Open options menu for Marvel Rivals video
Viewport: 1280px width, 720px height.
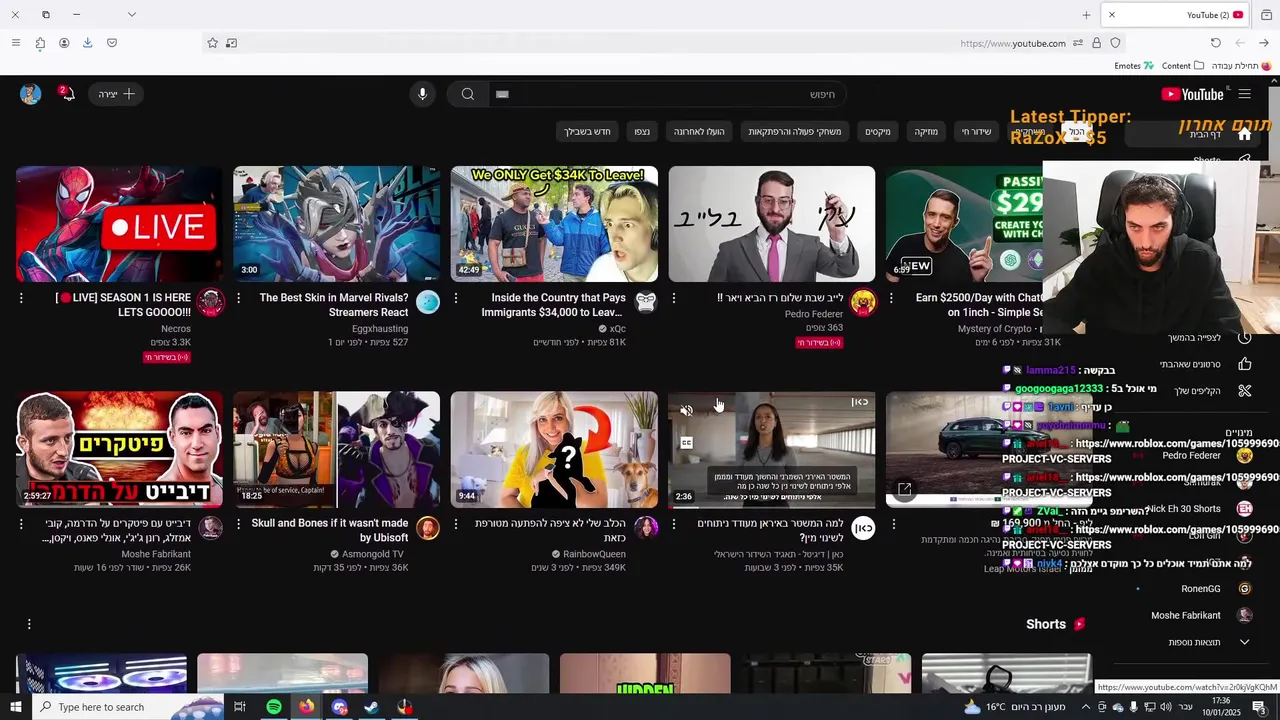[238, 298]
